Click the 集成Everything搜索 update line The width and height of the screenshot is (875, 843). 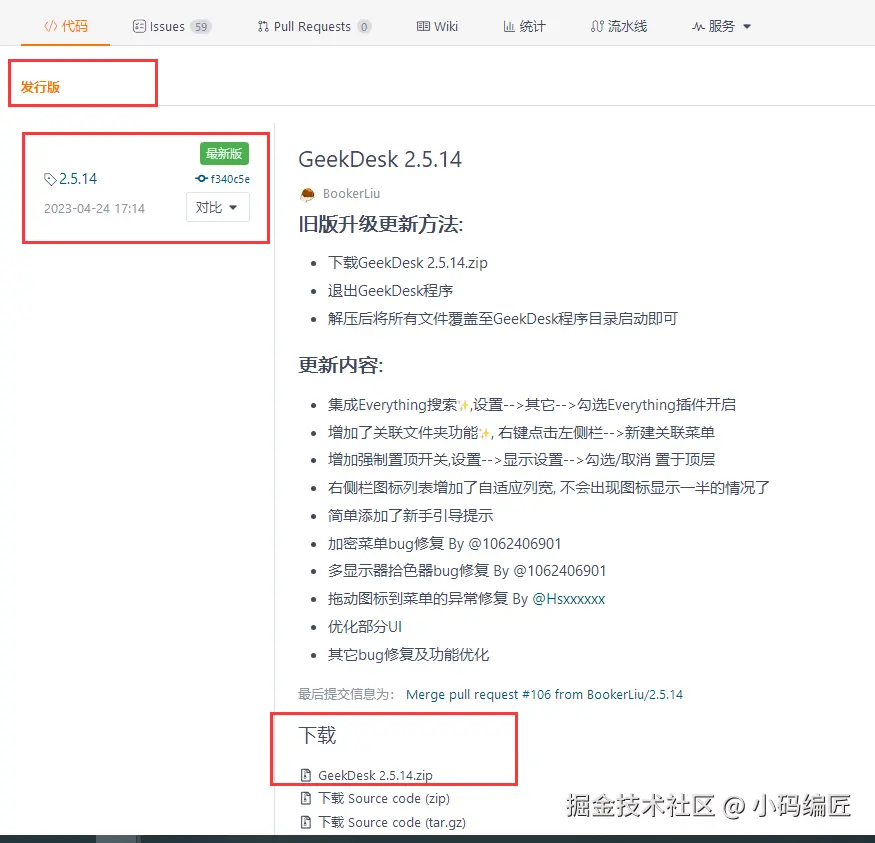pyautogui.click(x=531, y=404)
